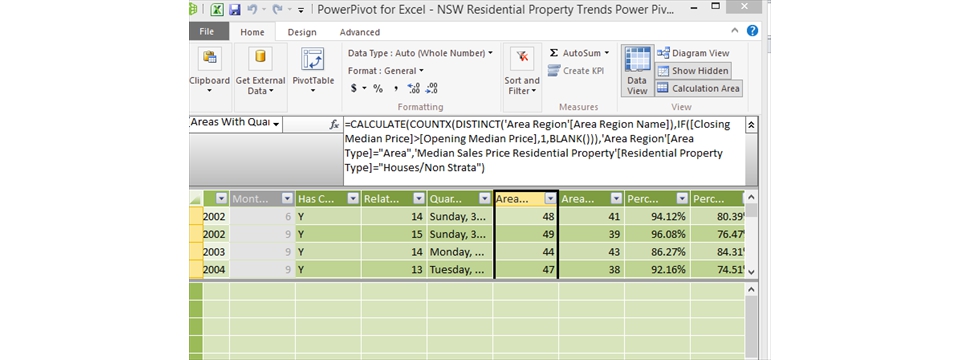Screen dimensions: 960x360
Task: Open the measure name box dropdown
Action: [x=277, y=124]
